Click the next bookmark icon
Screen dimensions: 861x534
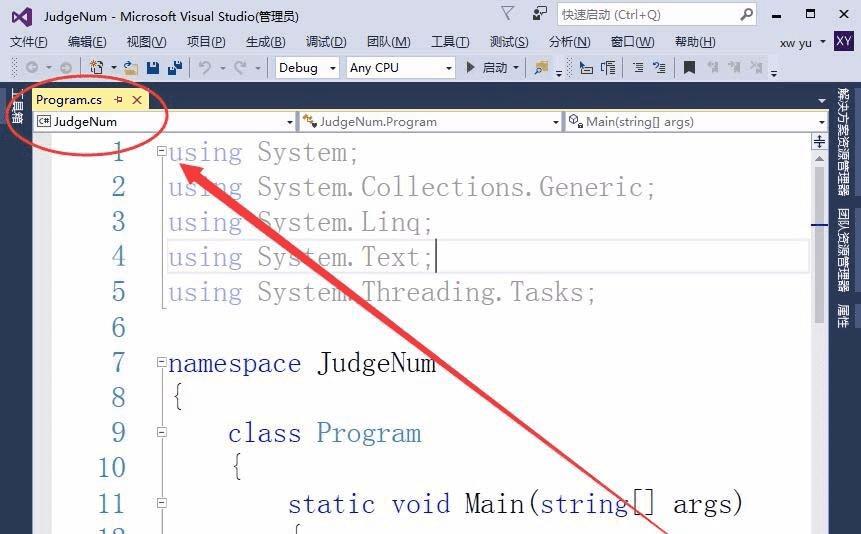[734, 68]
